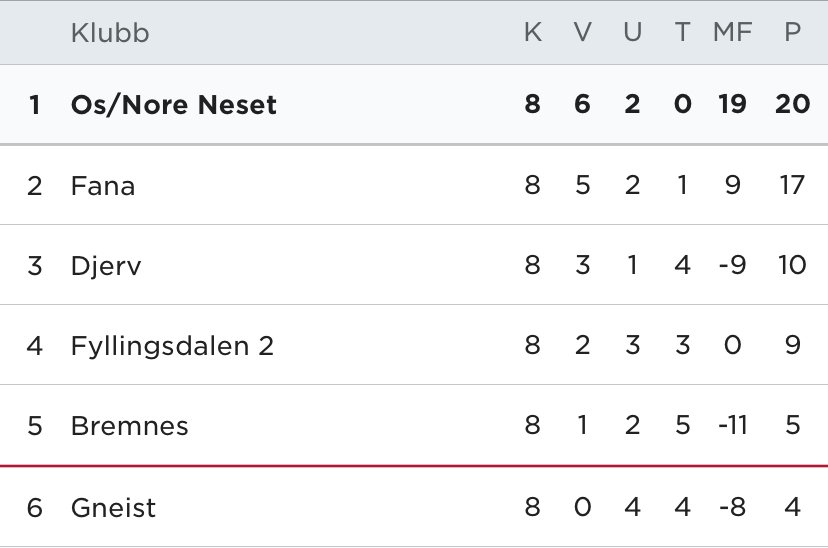The width and height of the screenshot is (828, 548).
Task: Select the Djerv team name
Action: (x=106, y=266)
